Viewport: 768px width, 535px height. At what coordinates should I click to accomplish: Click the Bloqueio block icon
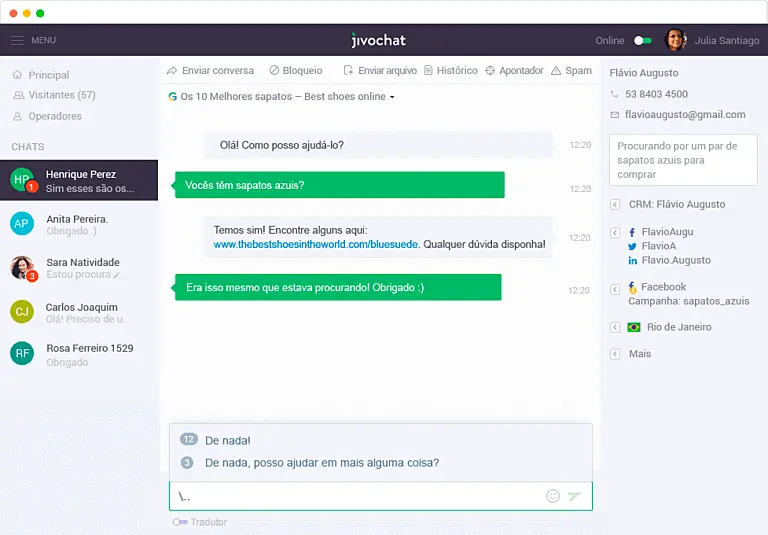(x=274, y=71)
